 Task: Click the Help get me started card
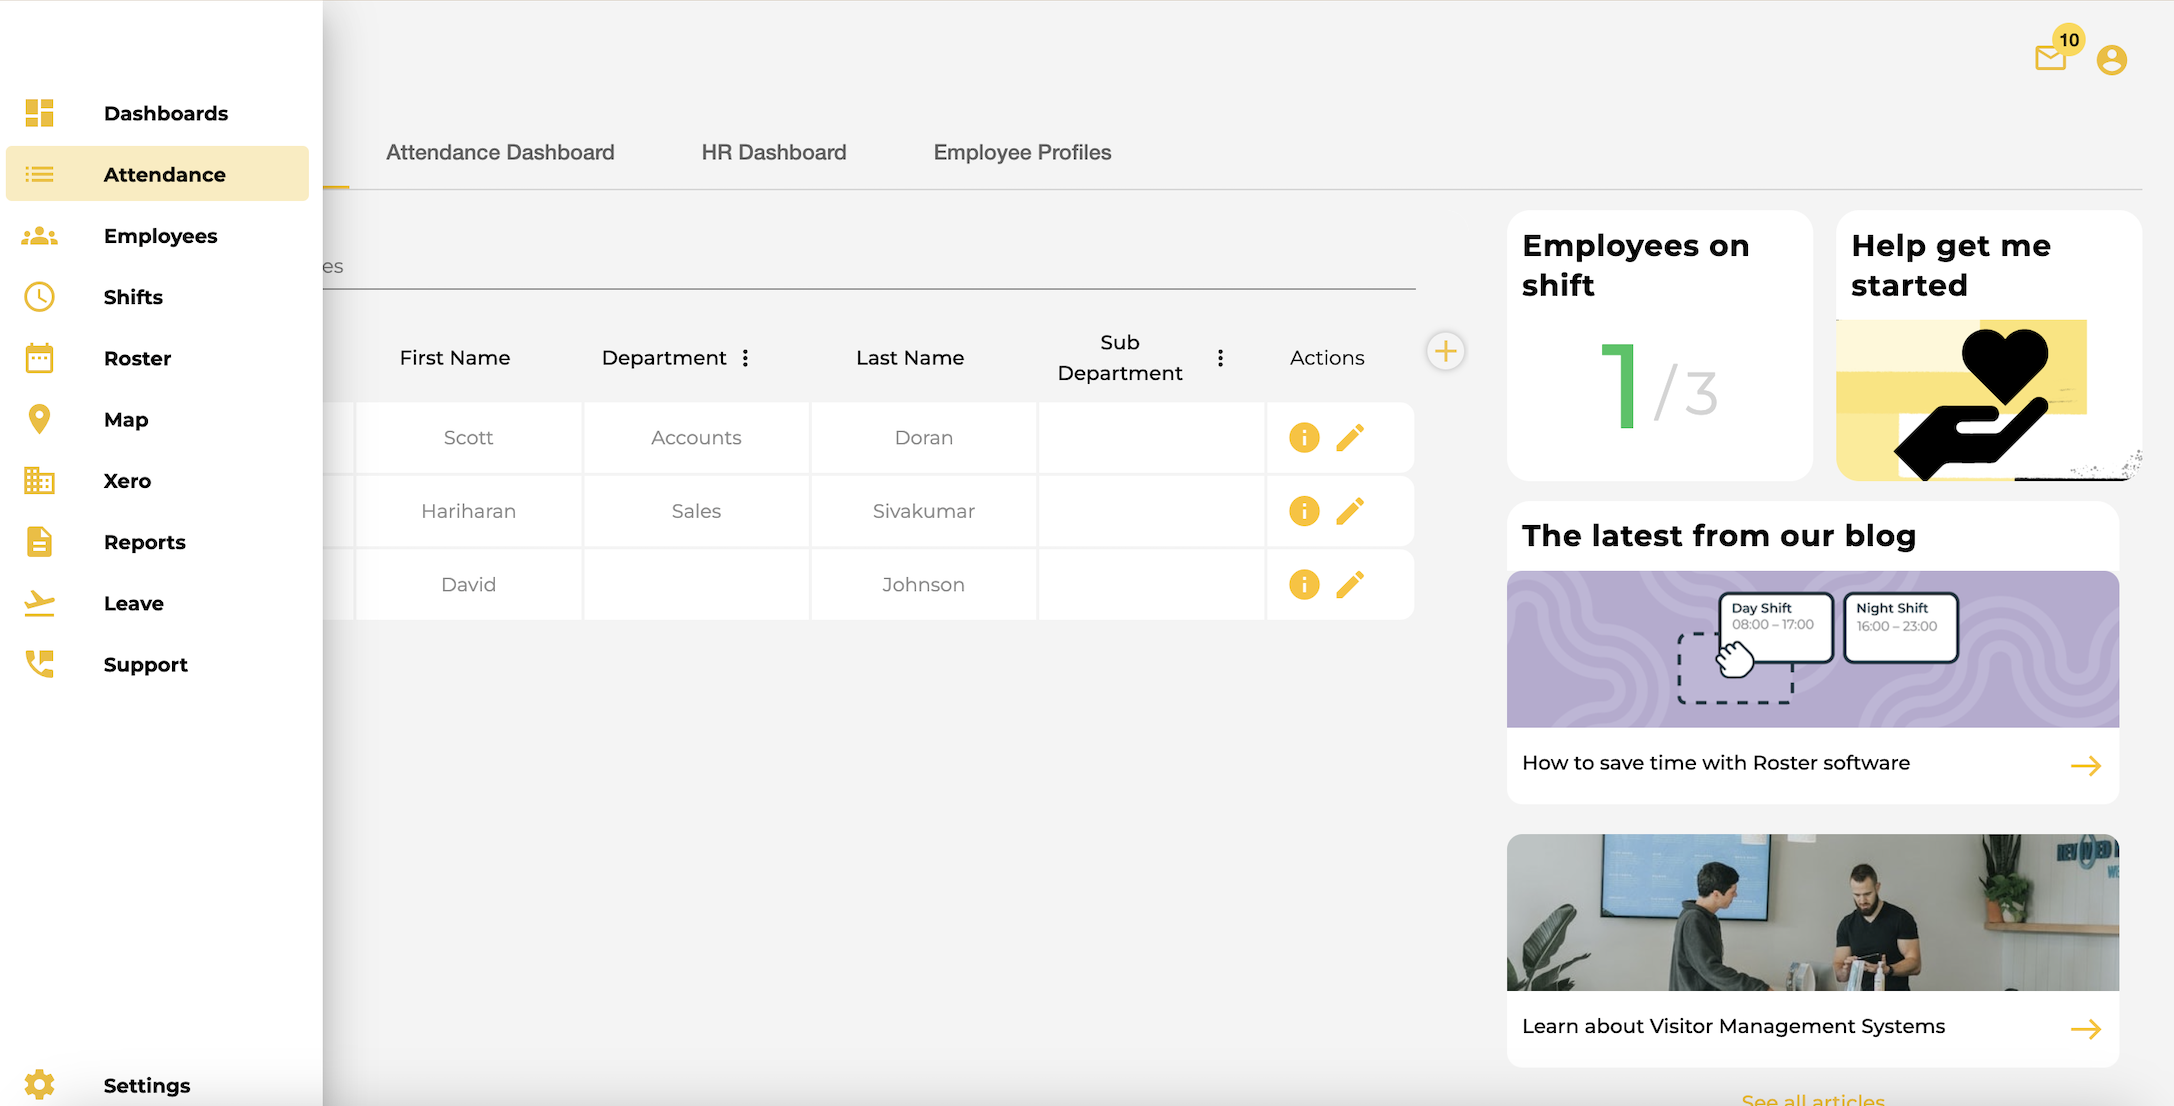1987,345
